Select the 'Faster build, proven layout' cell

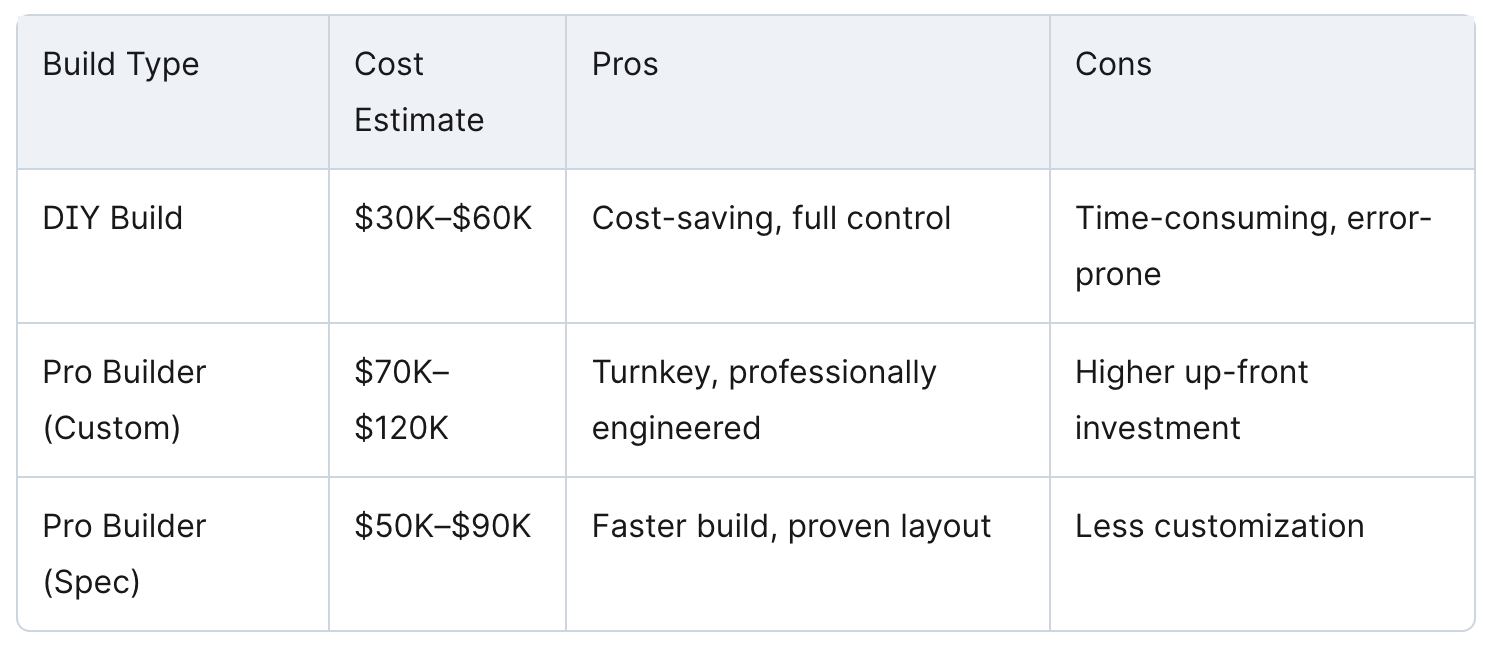tap(791, 527)
